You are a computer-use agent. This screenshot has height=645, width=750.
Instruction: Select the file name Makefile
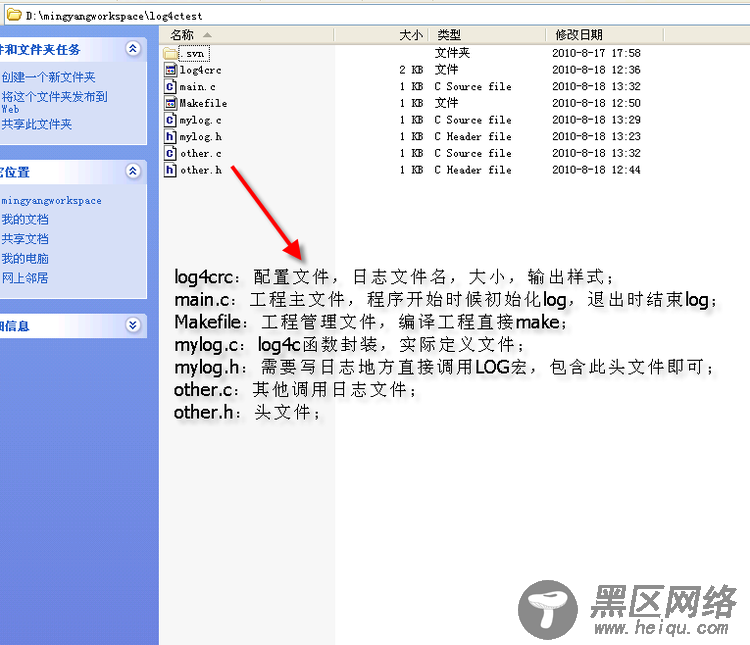203,103
